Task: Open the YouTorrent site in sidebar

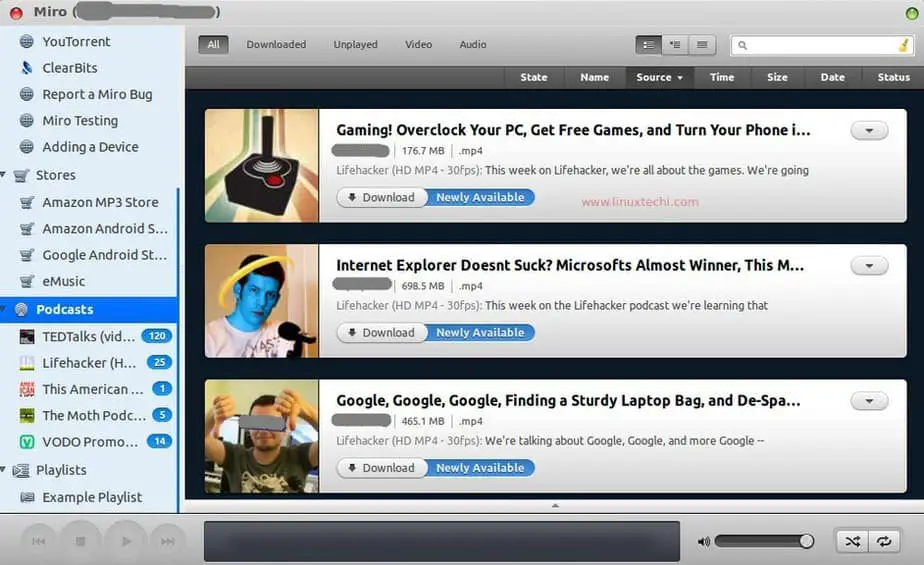Action: 76,41
